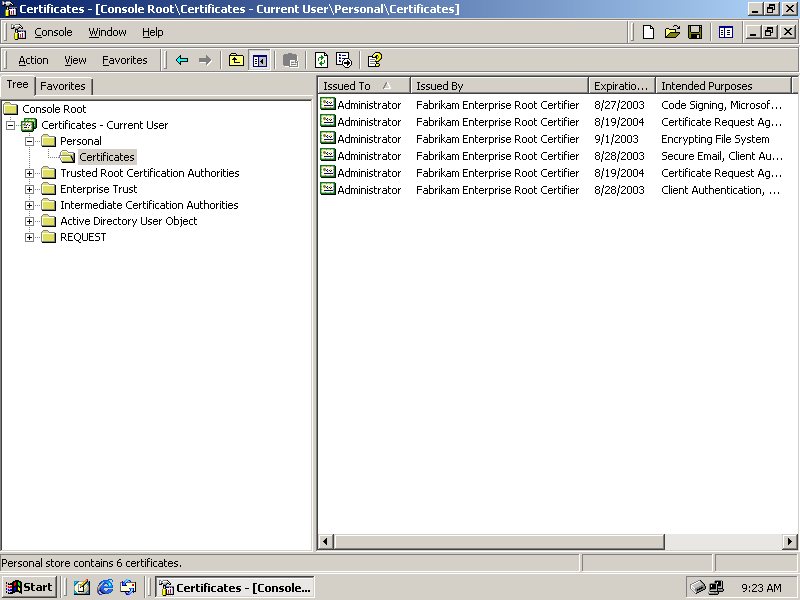Click the Start button
The image size is (800, 600).
click(x=29, y=587)
